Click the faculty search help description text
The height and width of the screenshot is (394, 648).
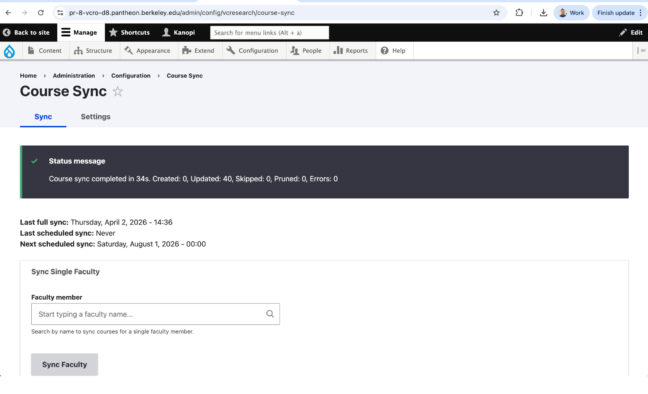tap(112, 332)
